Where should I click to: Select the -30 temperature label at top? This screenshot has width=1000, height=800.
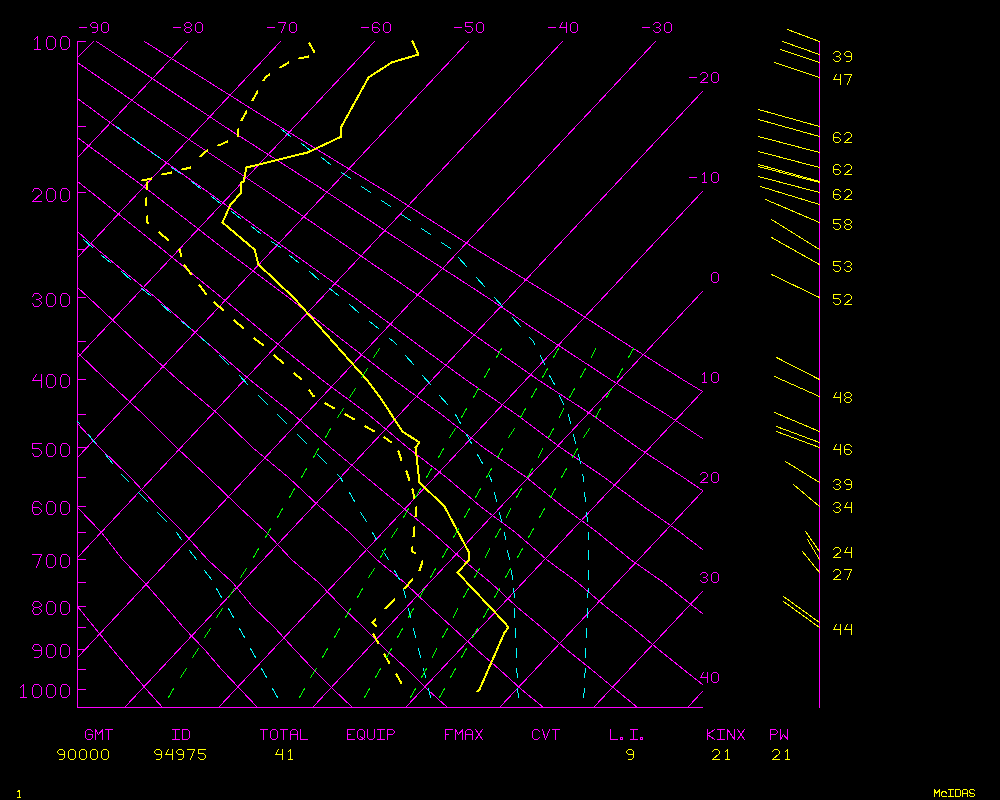(x=655, y=28)
